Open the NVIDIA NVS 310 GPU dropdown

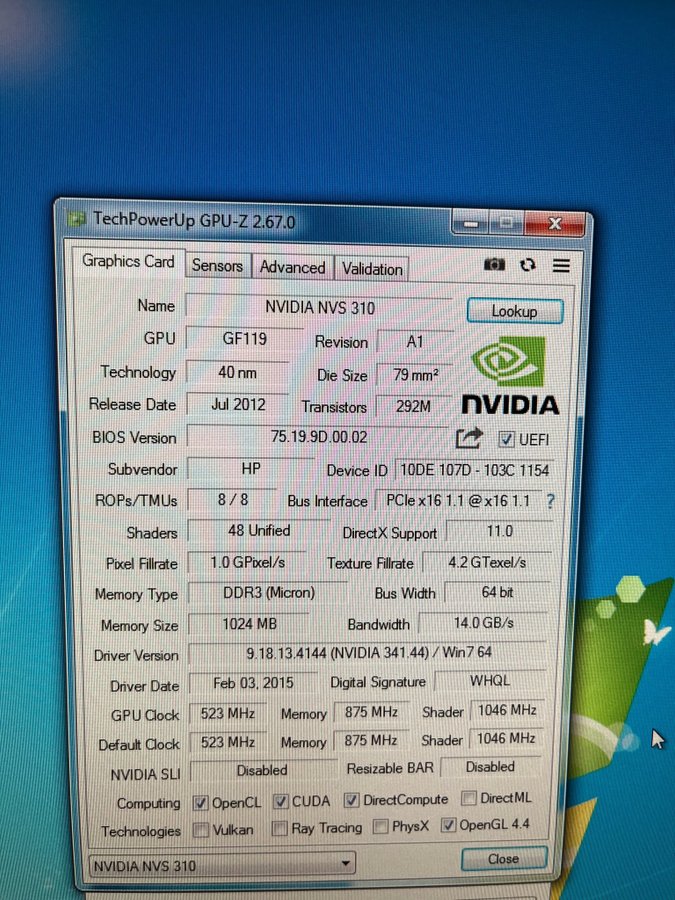pos(222,864)
